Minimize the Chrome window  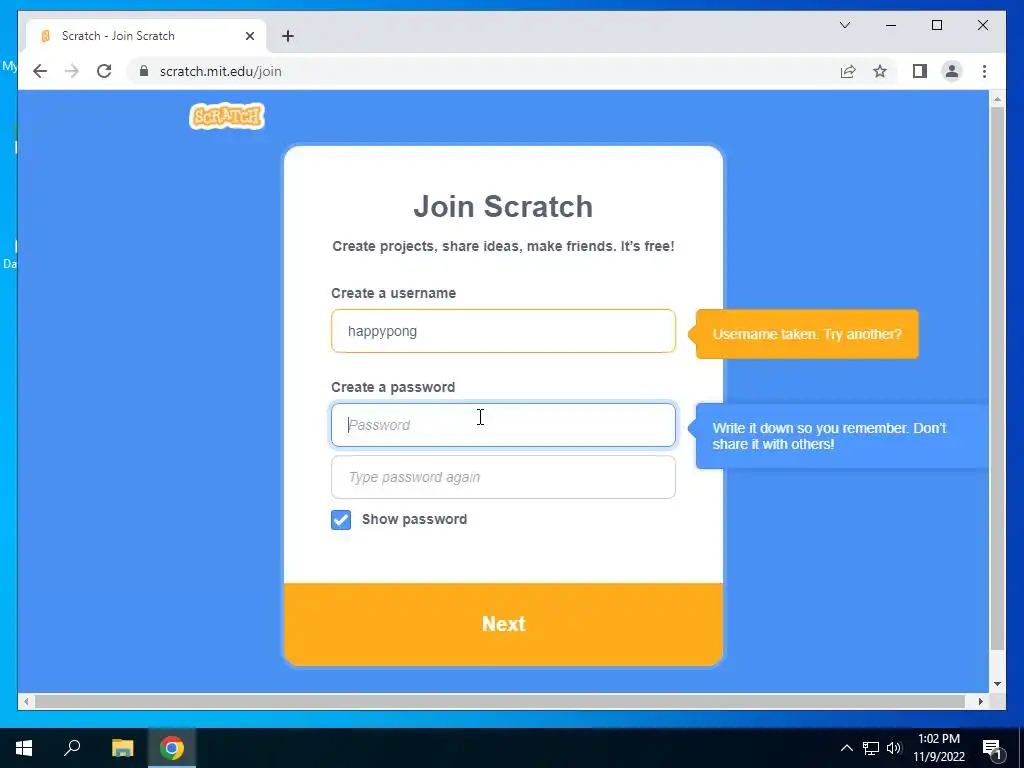[891, 25]
